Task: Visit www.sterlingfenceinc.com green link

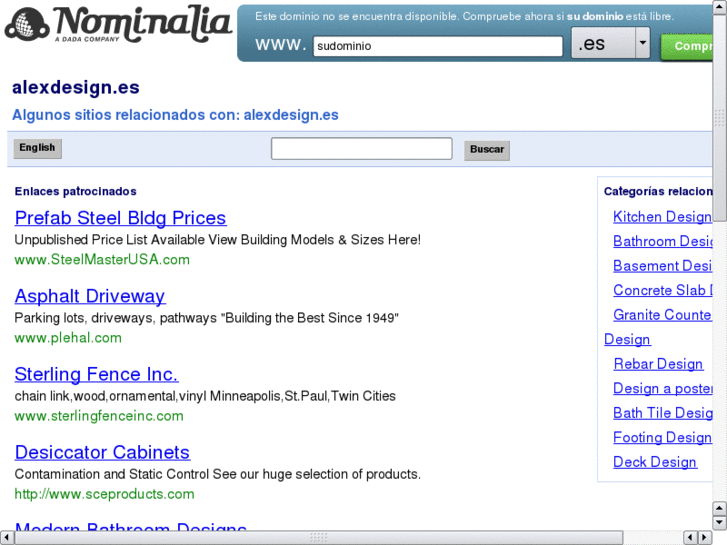Action: (99, 416)
